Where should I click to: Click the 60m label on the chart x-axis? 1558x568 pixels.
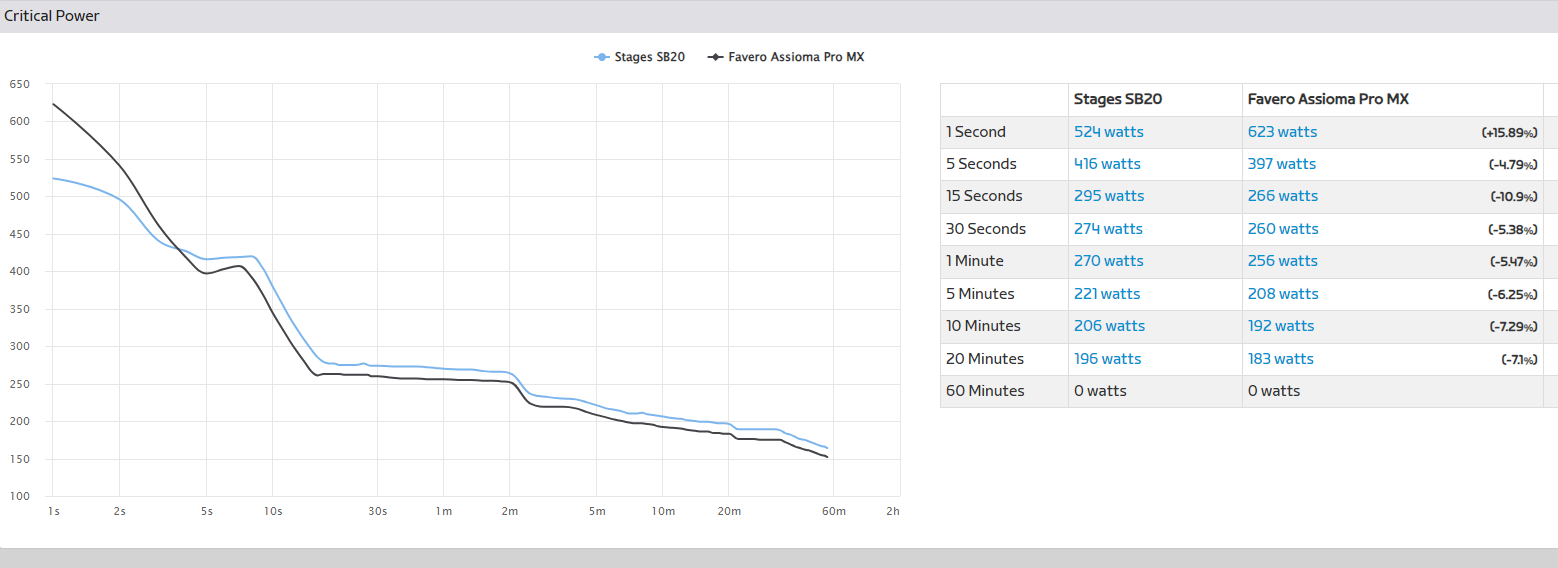click(x=834, y=511)
